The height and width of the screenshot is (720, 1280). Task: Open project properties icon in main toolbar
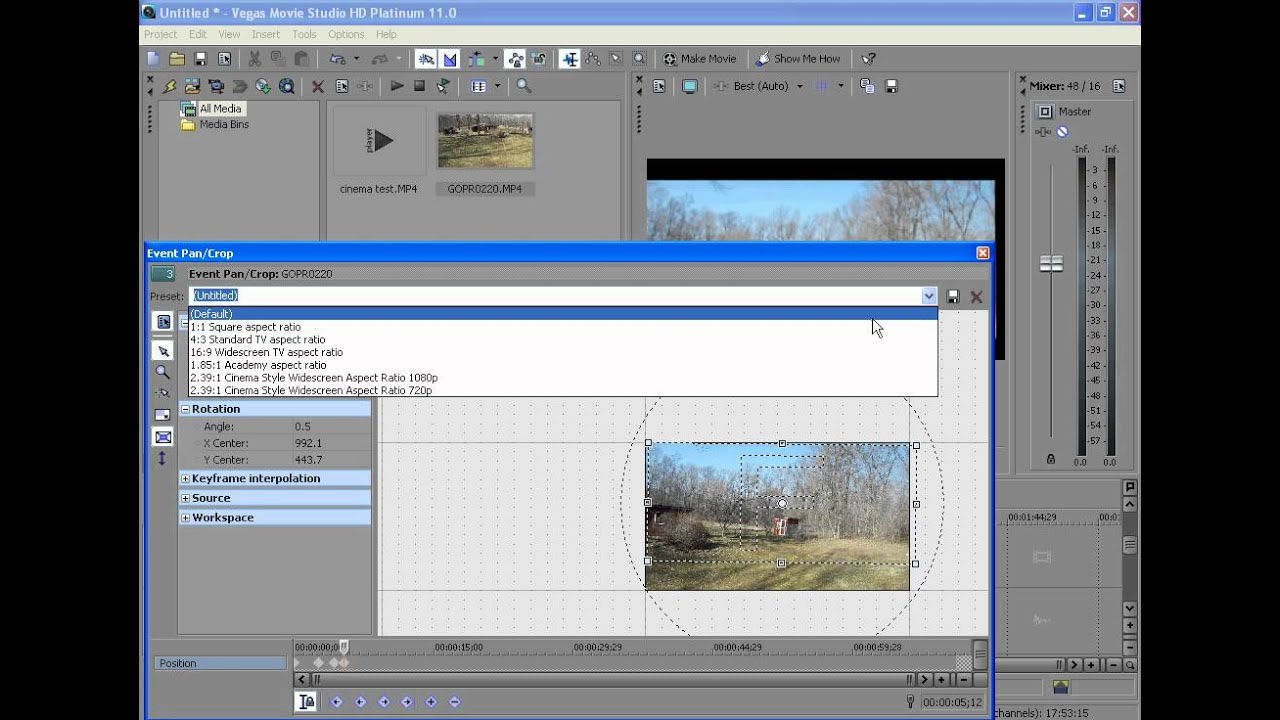tap(224, 59)
